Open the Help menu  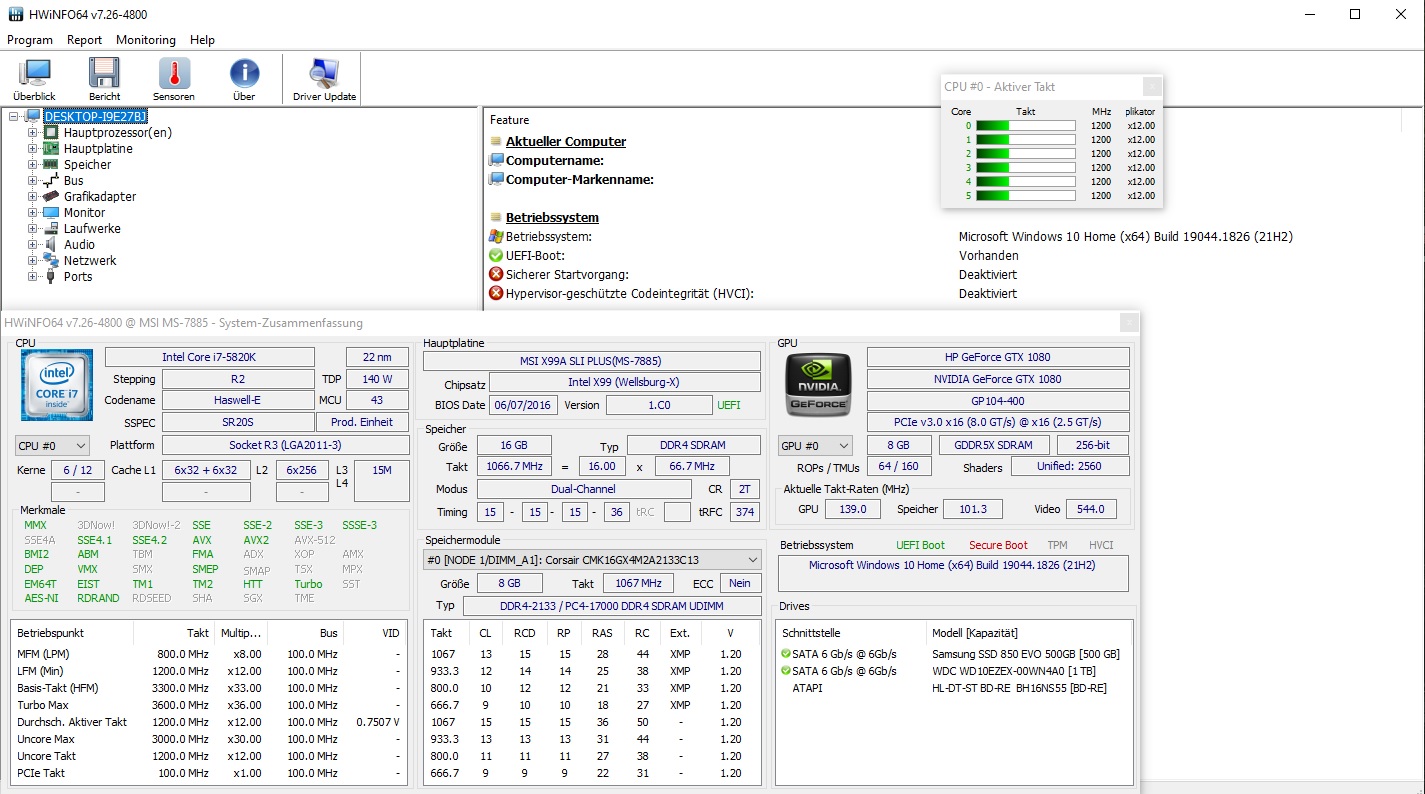[203, 40]
